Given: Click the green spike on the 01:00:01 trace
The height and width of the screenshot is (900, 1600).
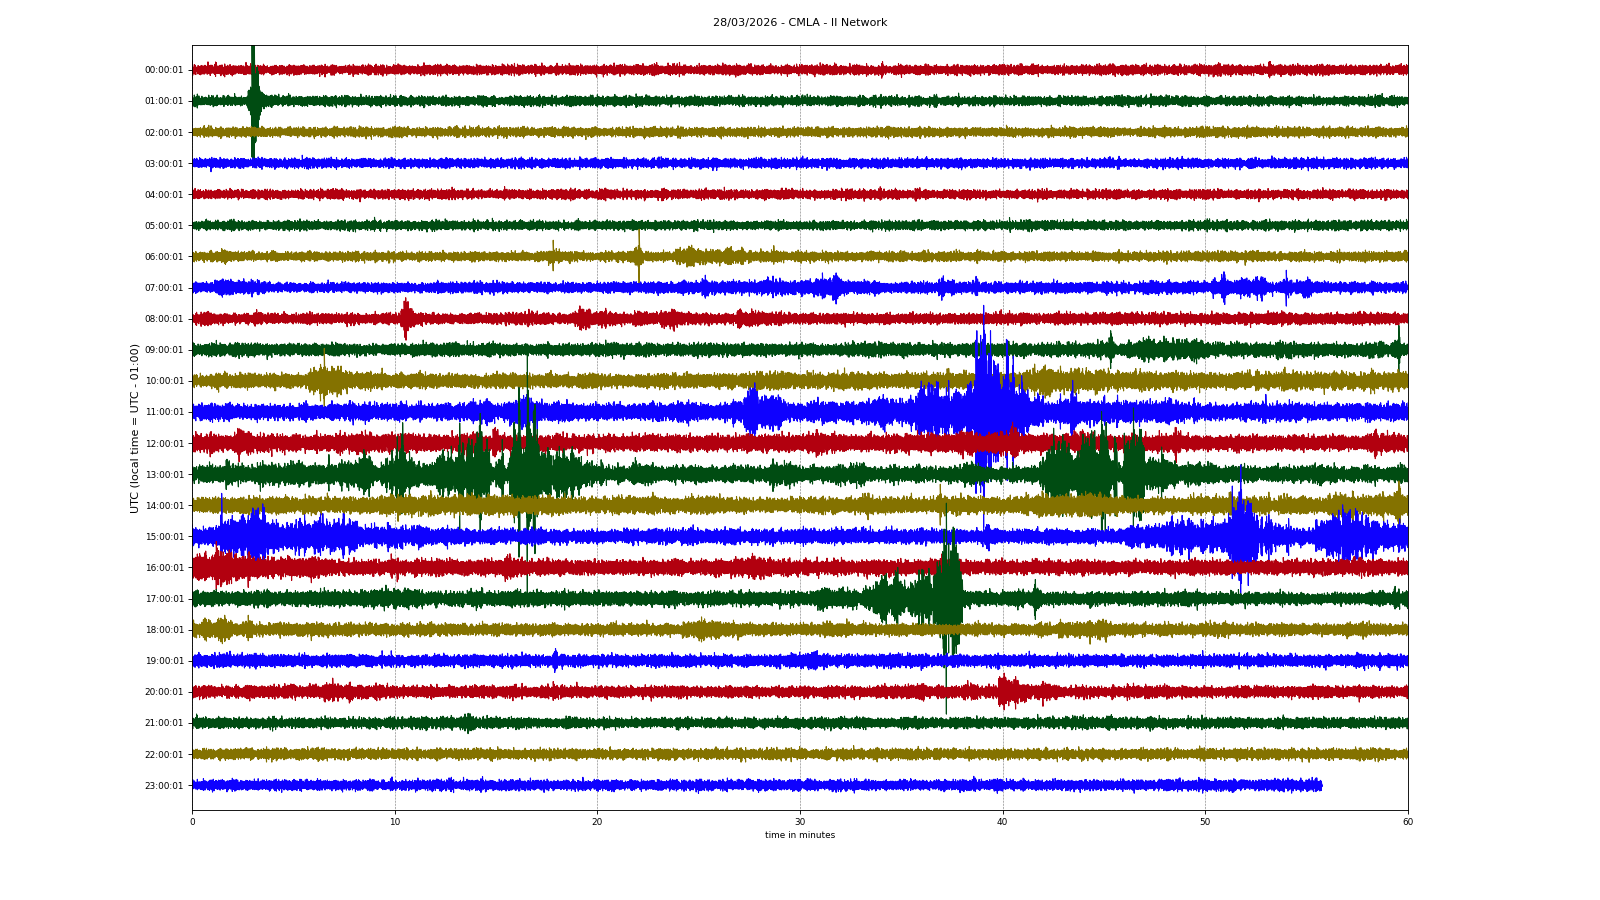Looking at the screenshot, I should point(254,101).
